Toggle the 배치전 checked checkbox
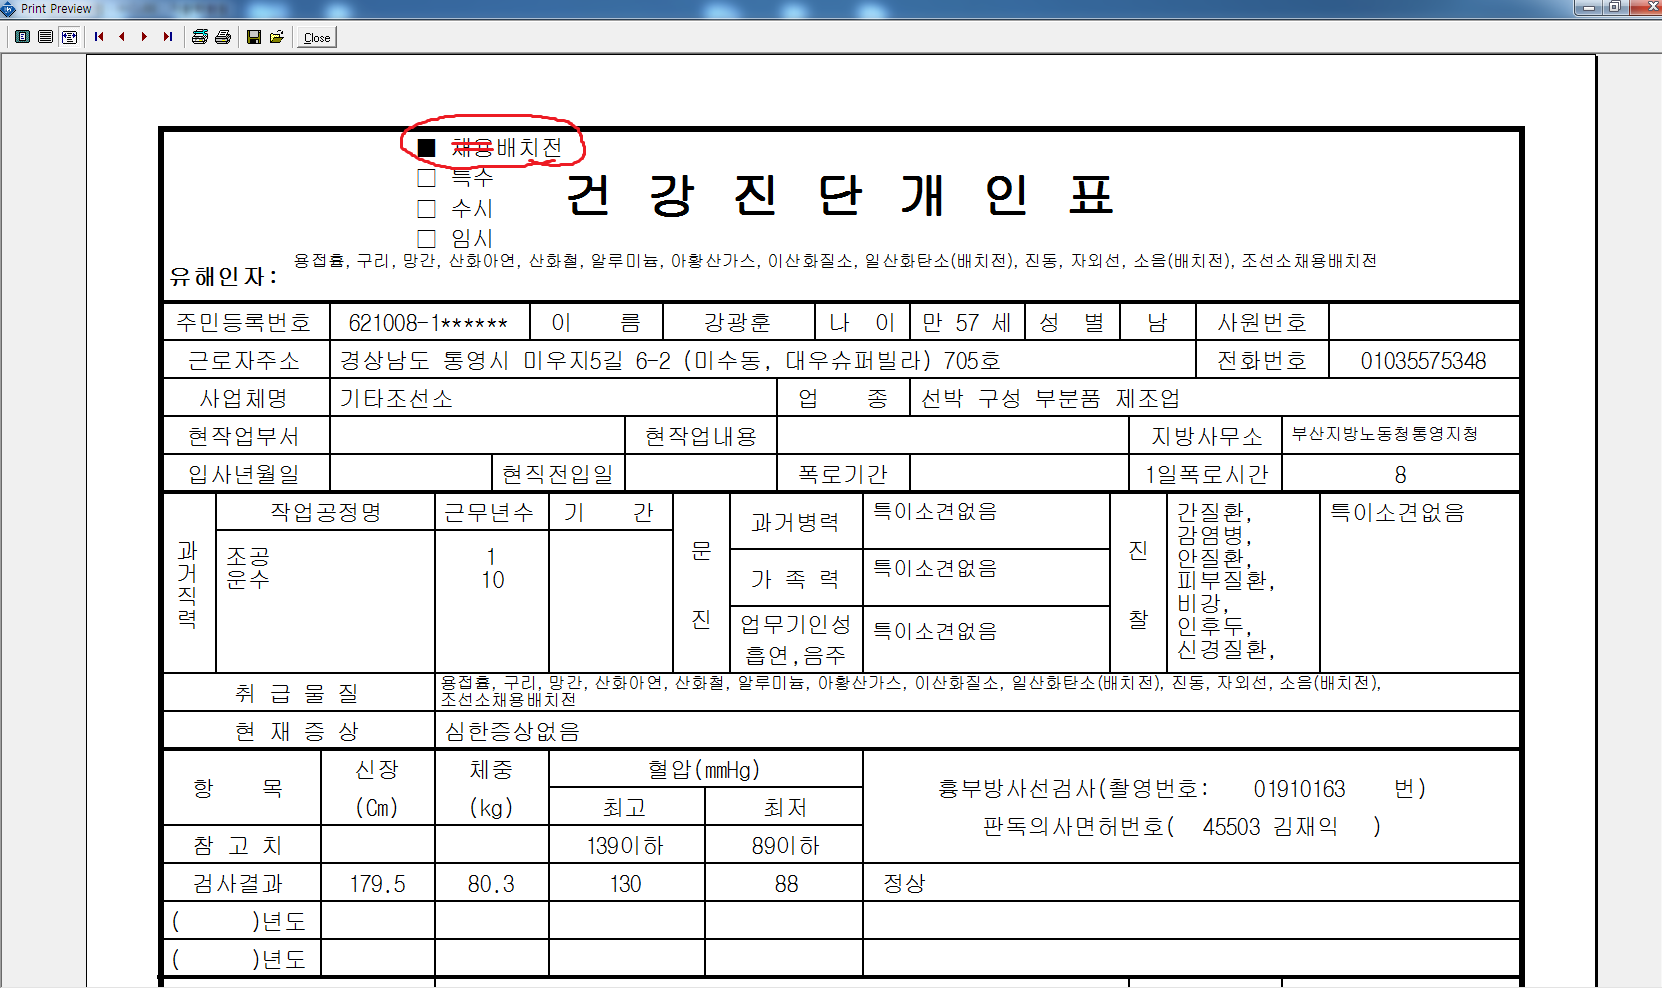 pyautogui.click(x=427, y=148)
